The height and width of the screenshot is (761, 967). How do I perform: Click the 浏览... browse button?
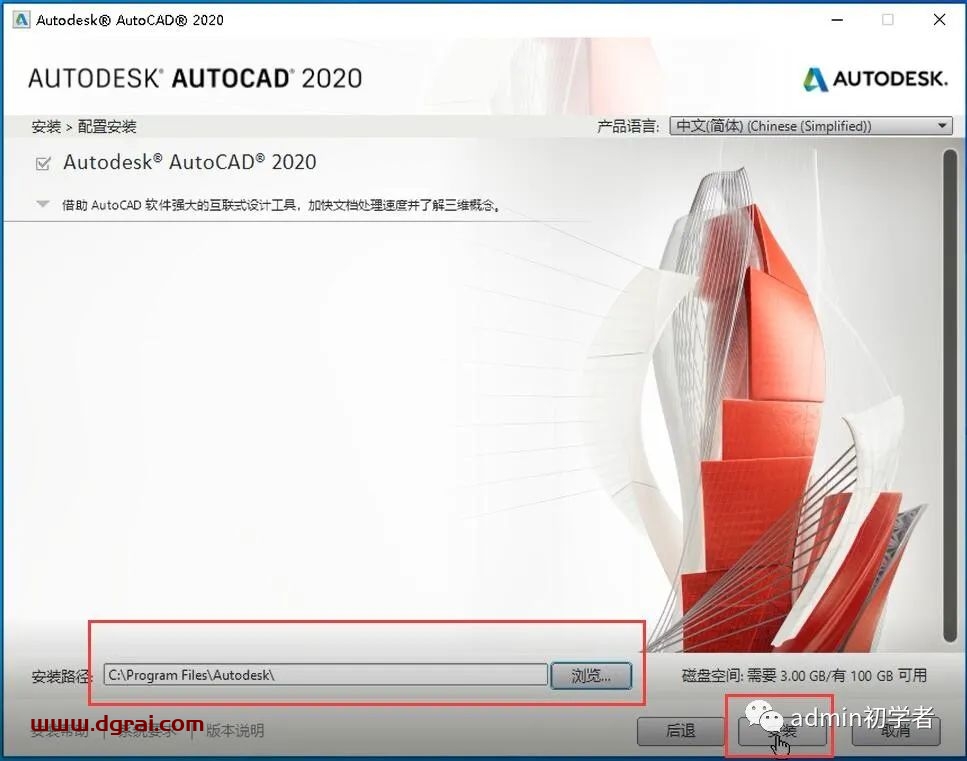point(591,675)
